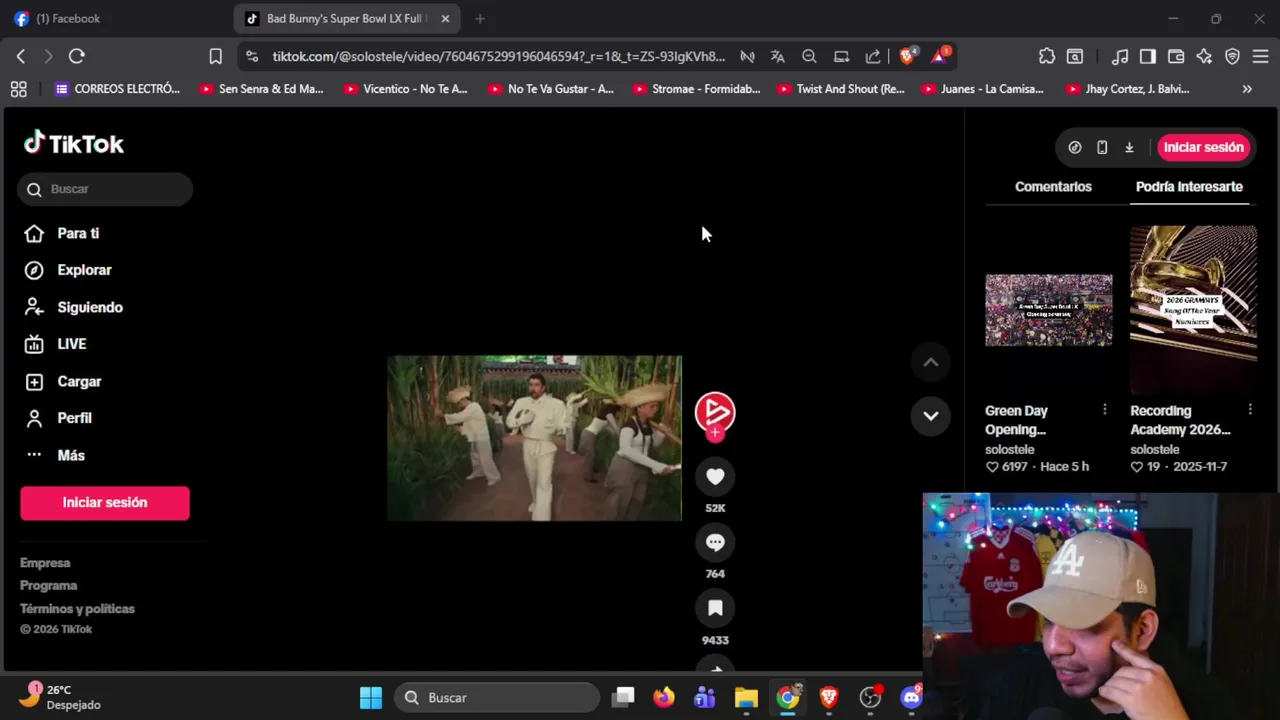Viewport: 1280px width, 720px height.
Task: Open the Leo AI sparkle icon
Action: pos(1204,57)
